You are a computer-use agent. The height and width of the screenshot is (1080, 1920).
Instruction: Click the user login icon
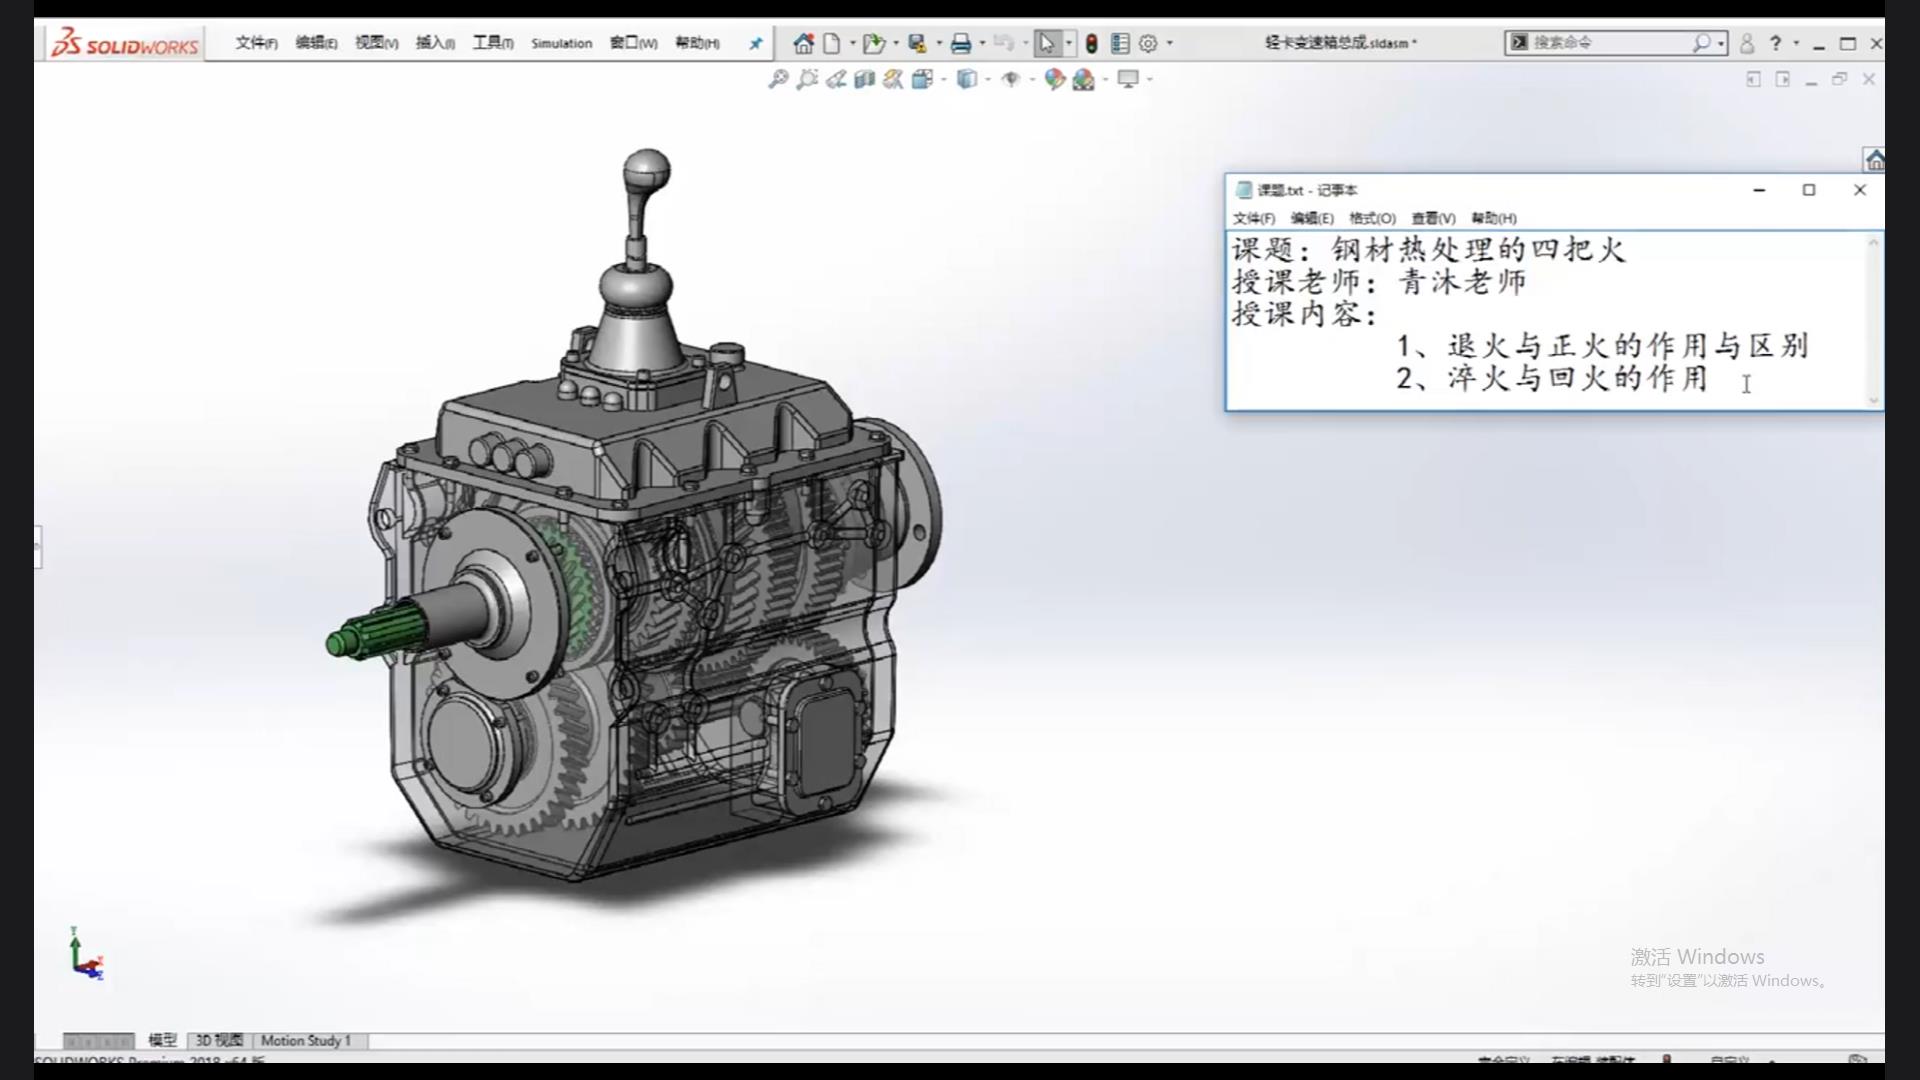click(x=1747, y=43)
